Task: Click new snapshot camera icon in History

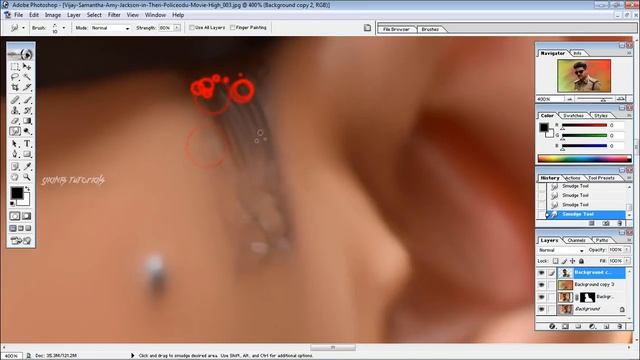Action: click(x=606, y=223)
